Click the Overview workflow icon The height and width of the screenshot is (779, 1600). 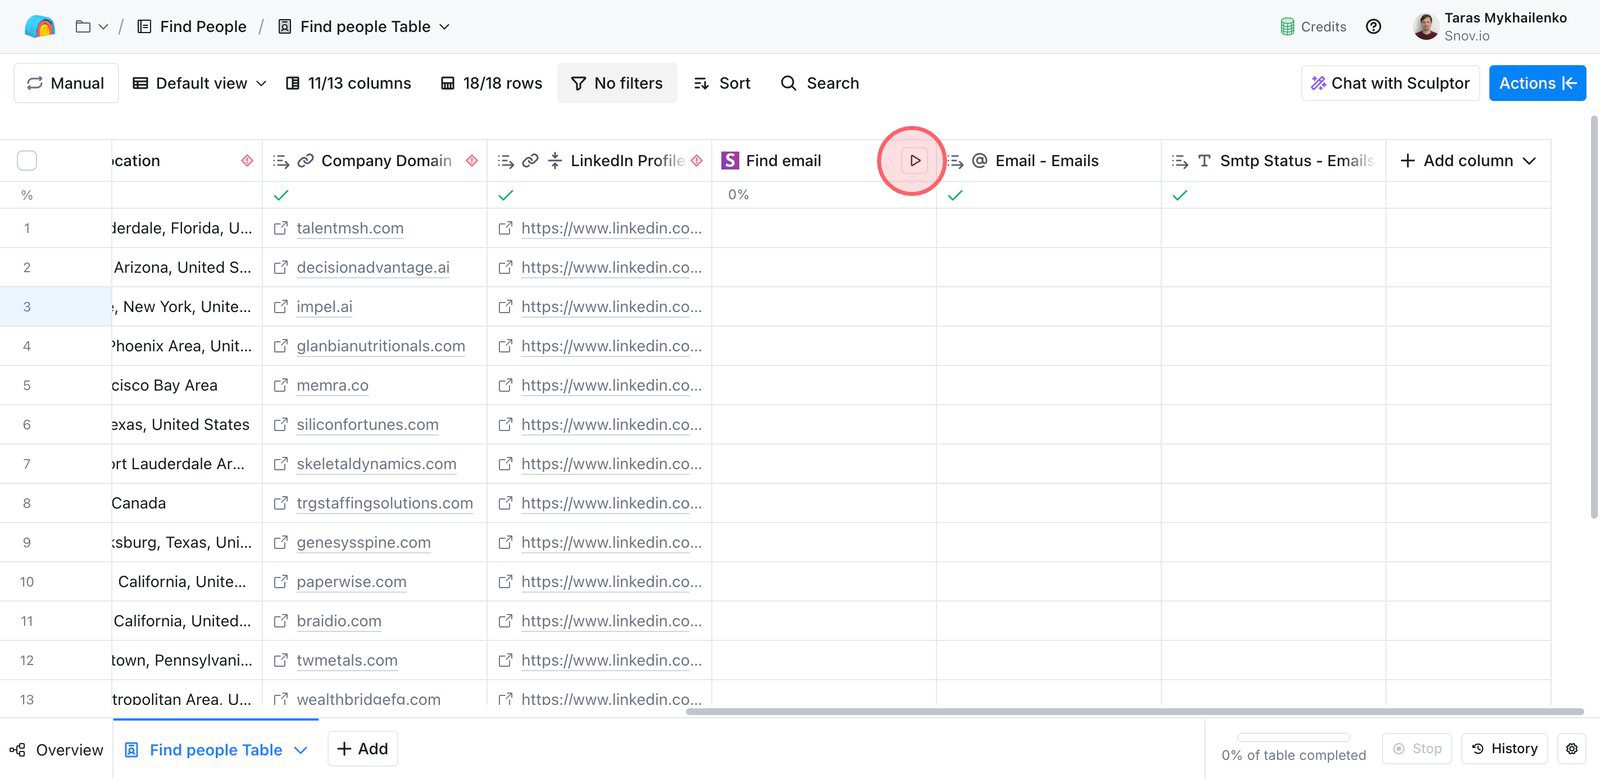17,750
